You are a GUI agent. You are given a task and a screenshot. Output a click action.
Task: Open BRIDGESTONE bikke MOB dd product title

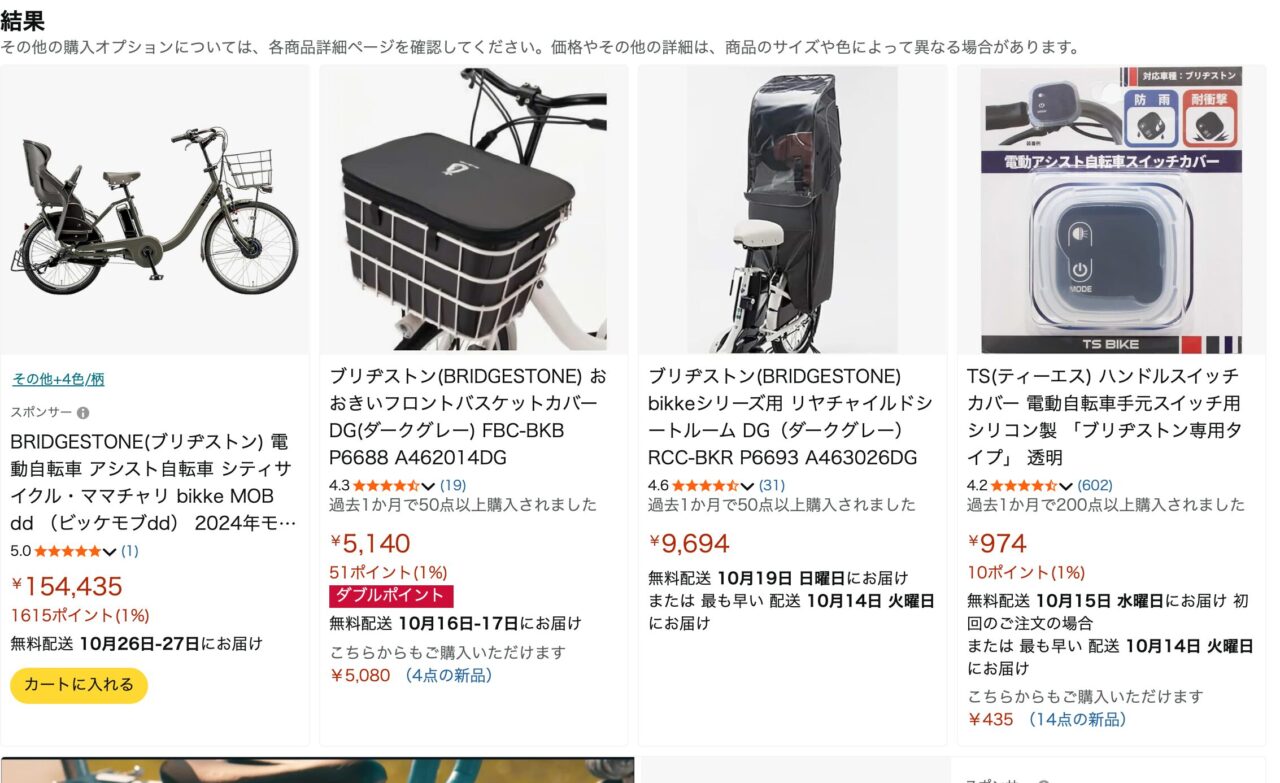[154, 482]
